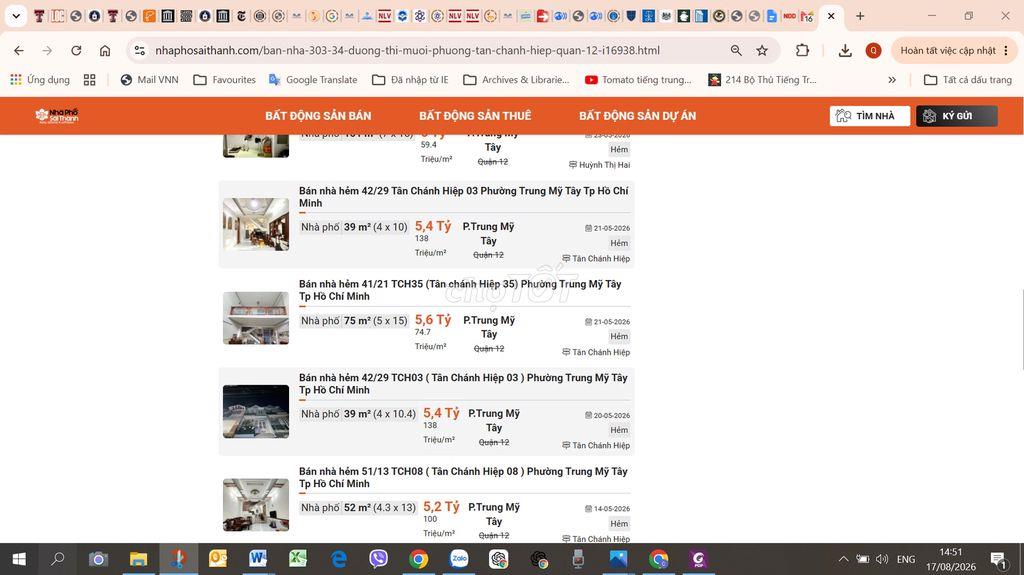The width and height of the screenshot is (1024, 575).
Task: Open the ChatGPT app from the taskbar
Action: (x=499, y=559)
